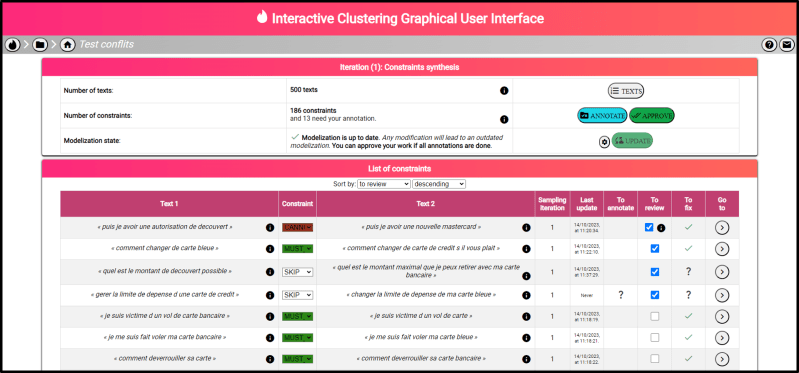Go to constraint 'gerer la limite de depense'
Image resolution: width=799 pixels, height=373 pixels.
tap(722, 295)
